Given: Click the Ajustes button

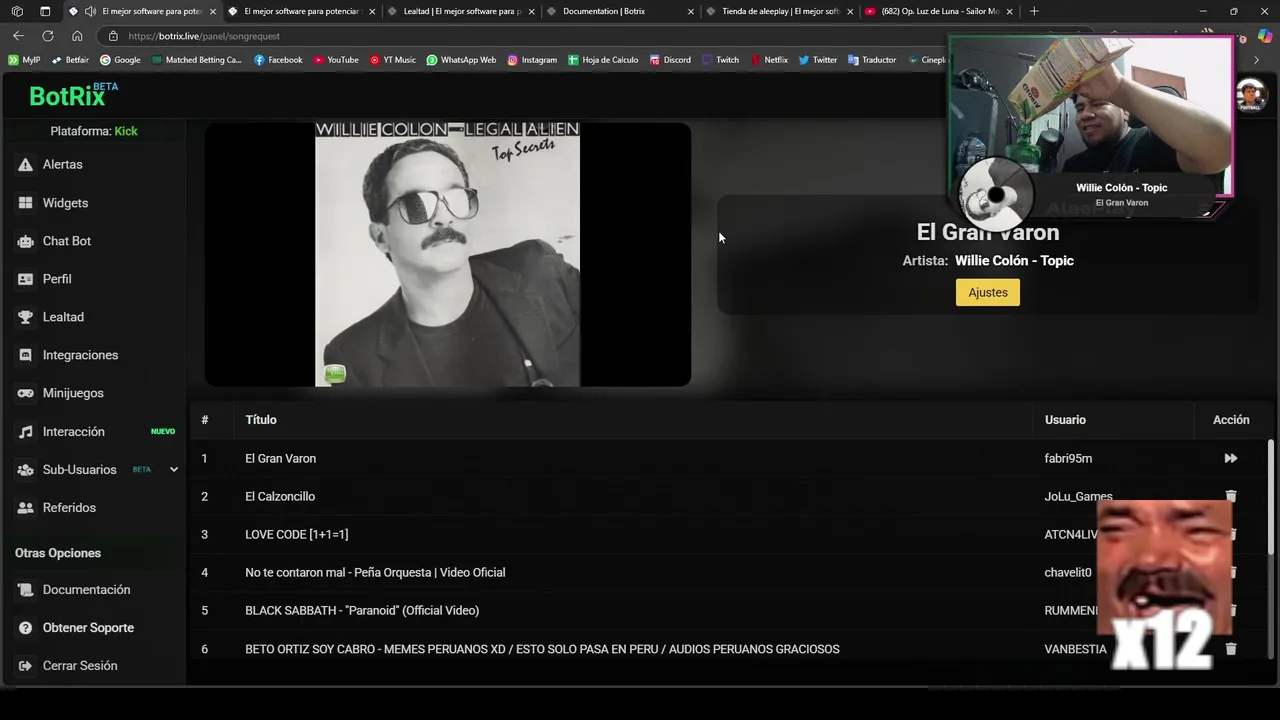Looking at the screenshot, I should [988, 292].
